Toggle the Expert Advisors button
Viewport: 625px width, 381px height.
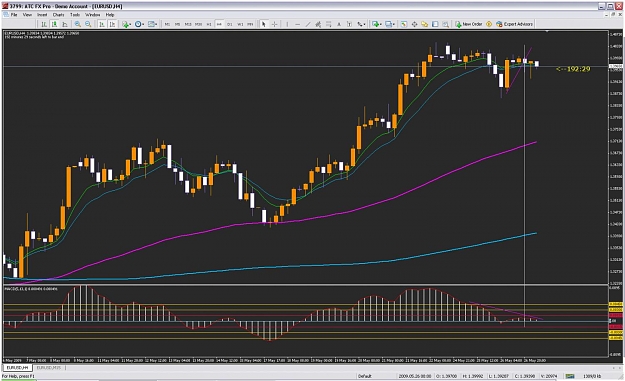pos(514,24)
